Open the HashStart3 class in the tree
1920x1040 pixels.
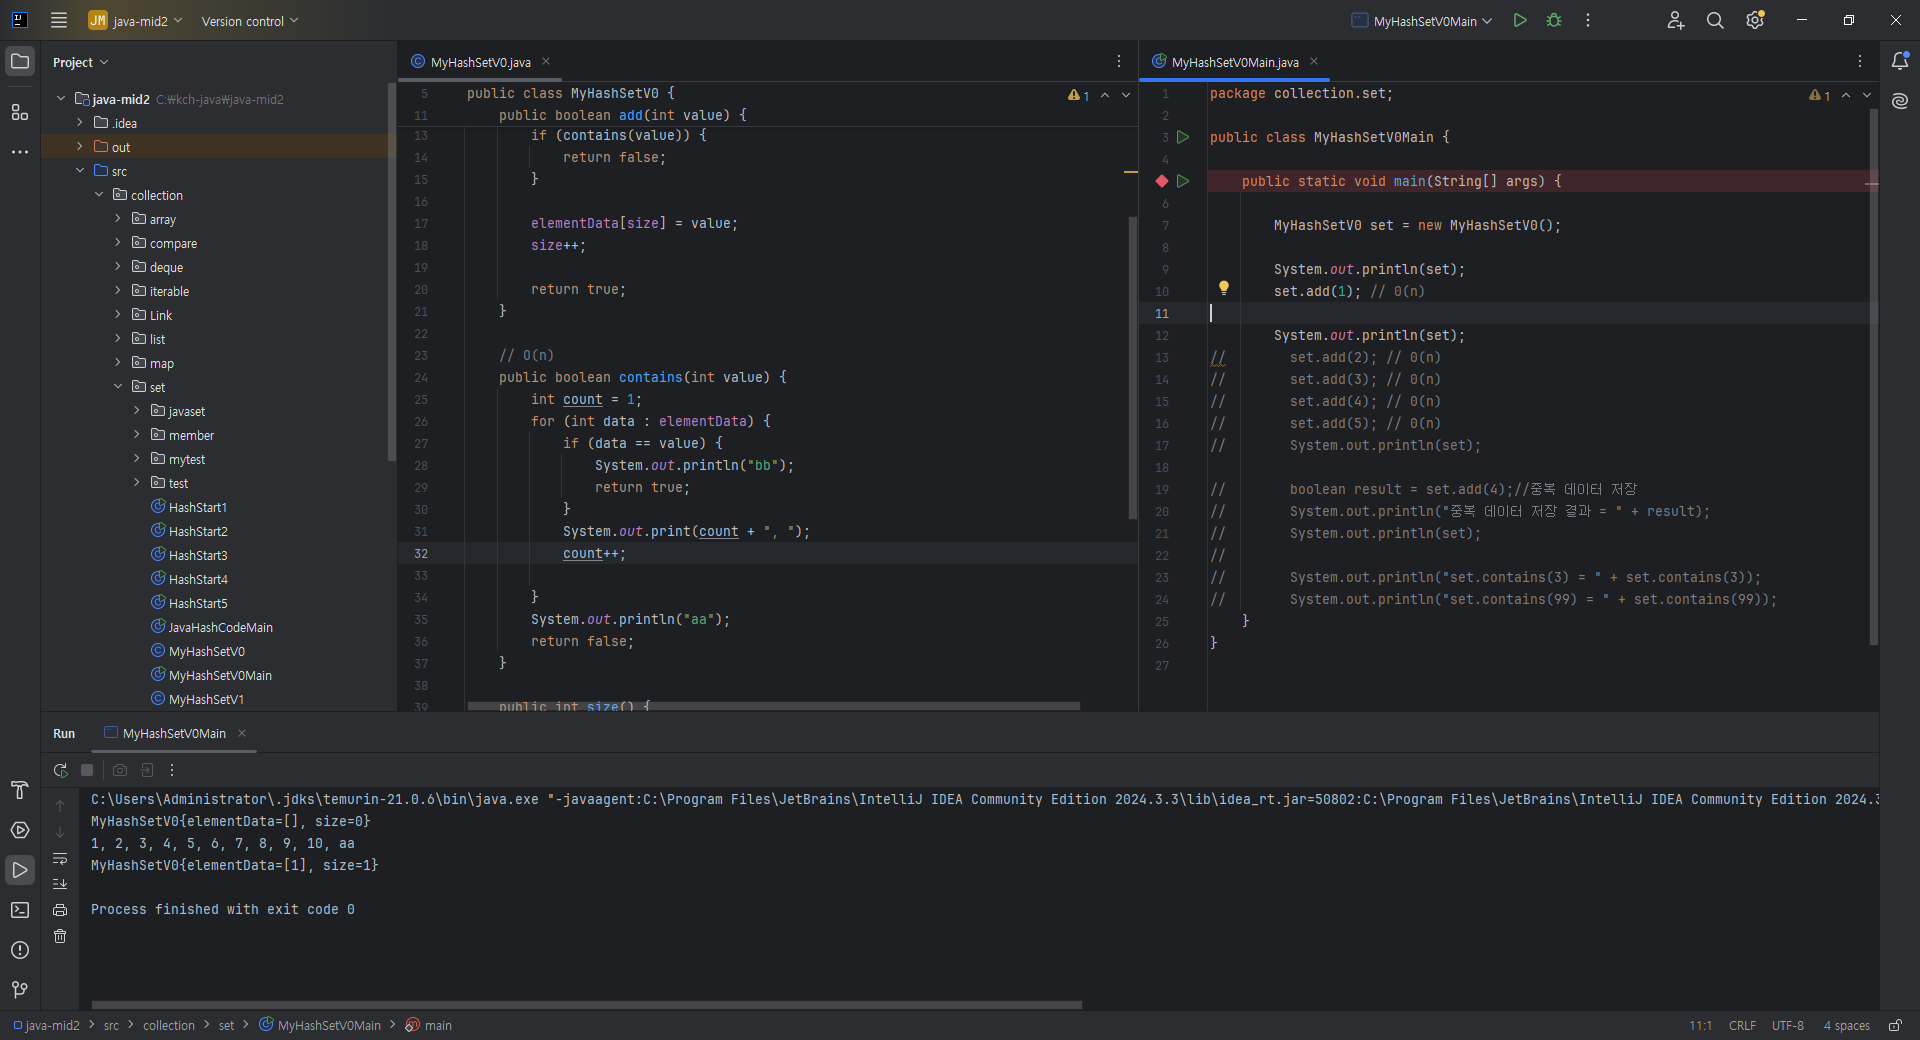198,555
